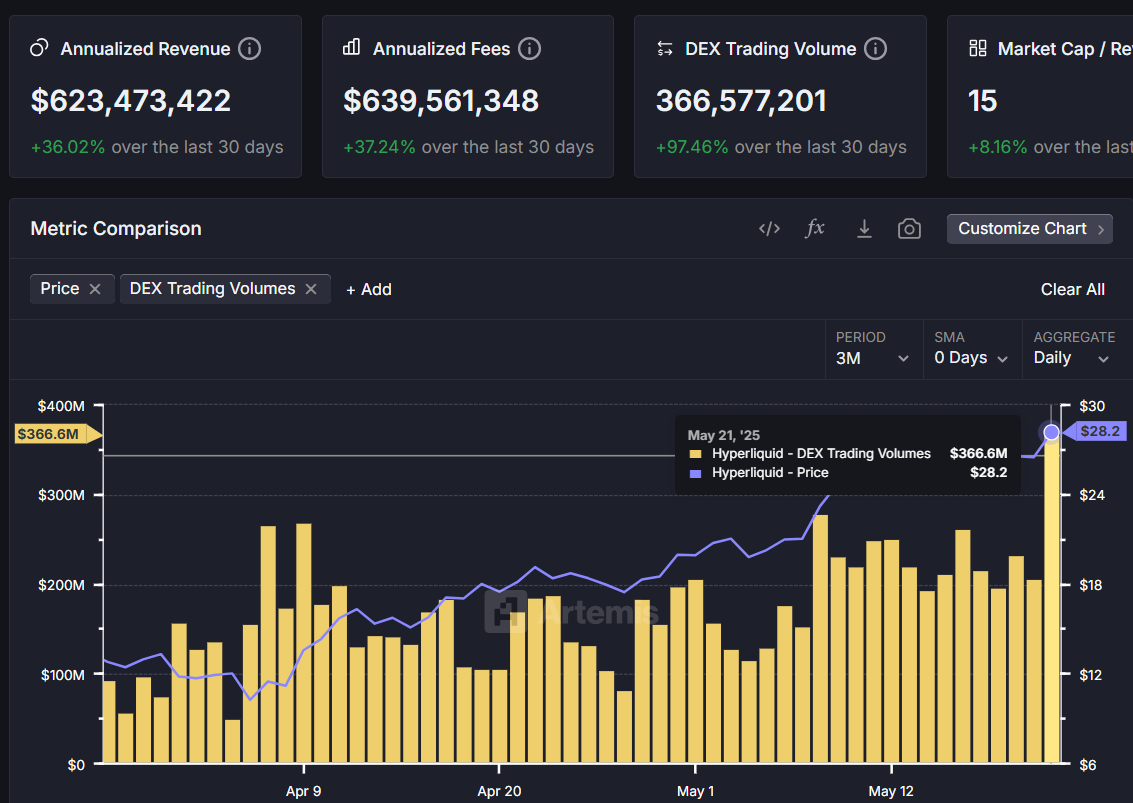Click the $18 right axis label
Image resolution: width=1133 pixels, height=803 pixels.
pyautogui.click(x=1091, y=585)
